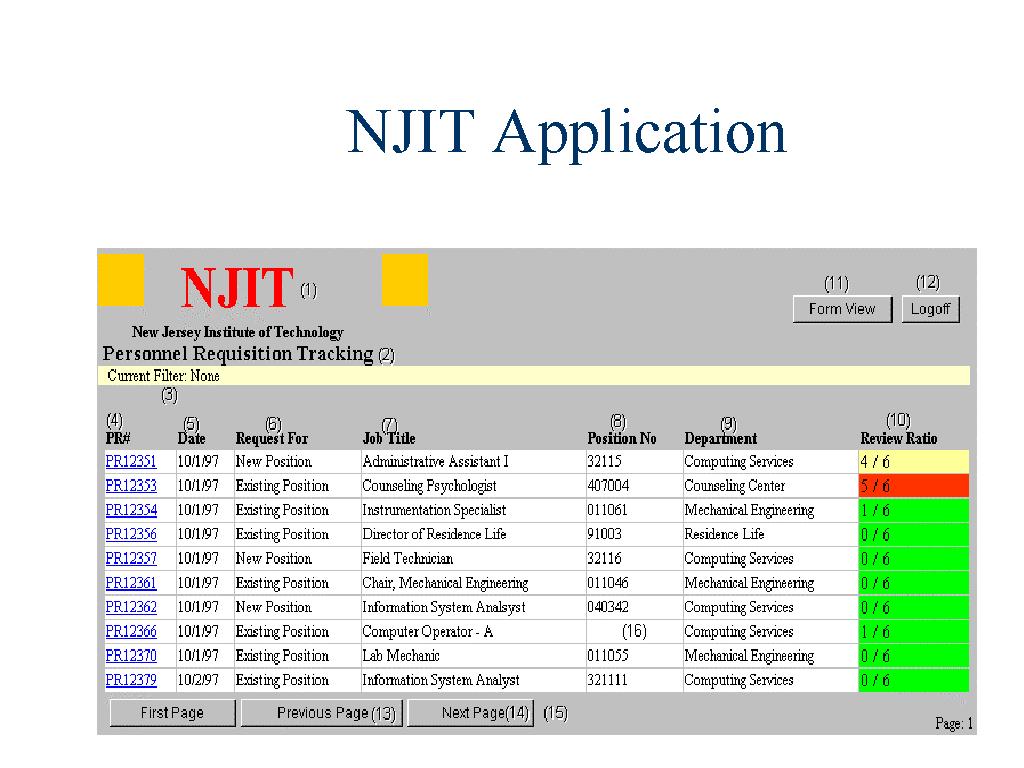This screenshot has width=1024, height=768.
Task: Open requisition PR12370
Action: (131, 656)
